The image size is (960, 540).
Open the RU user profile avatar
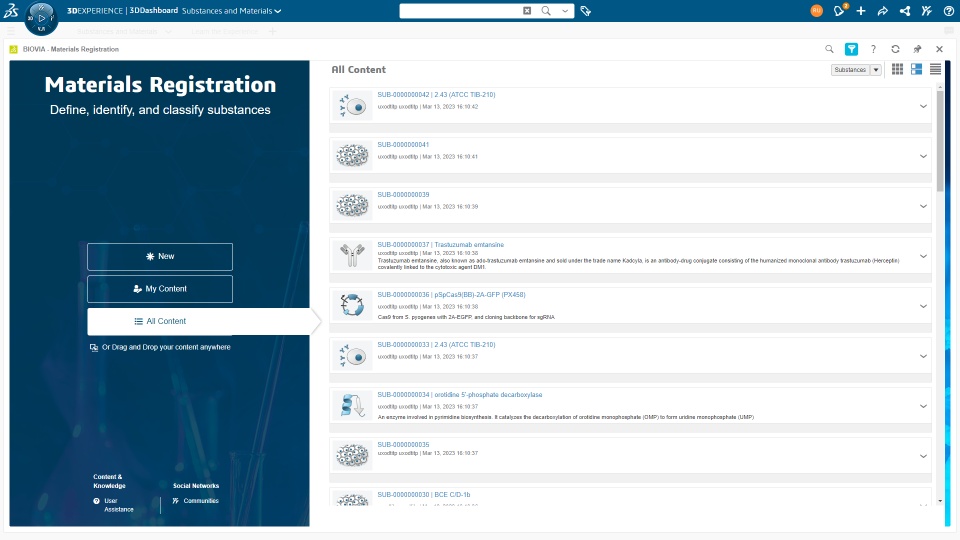pos(816,10)
